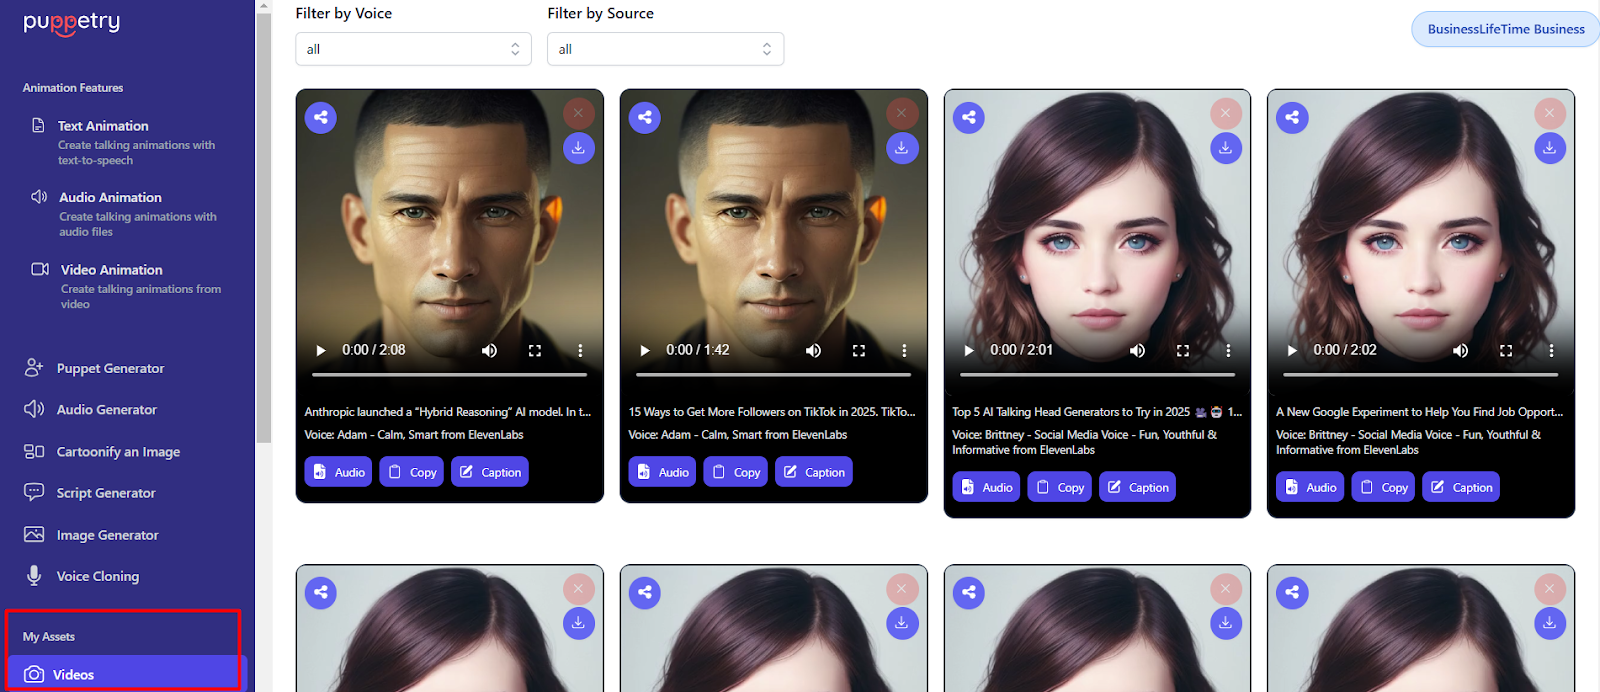Mute the 1:42 TikTok video
The width and height of the screenshot is (1600, 692).
point(813,350)
